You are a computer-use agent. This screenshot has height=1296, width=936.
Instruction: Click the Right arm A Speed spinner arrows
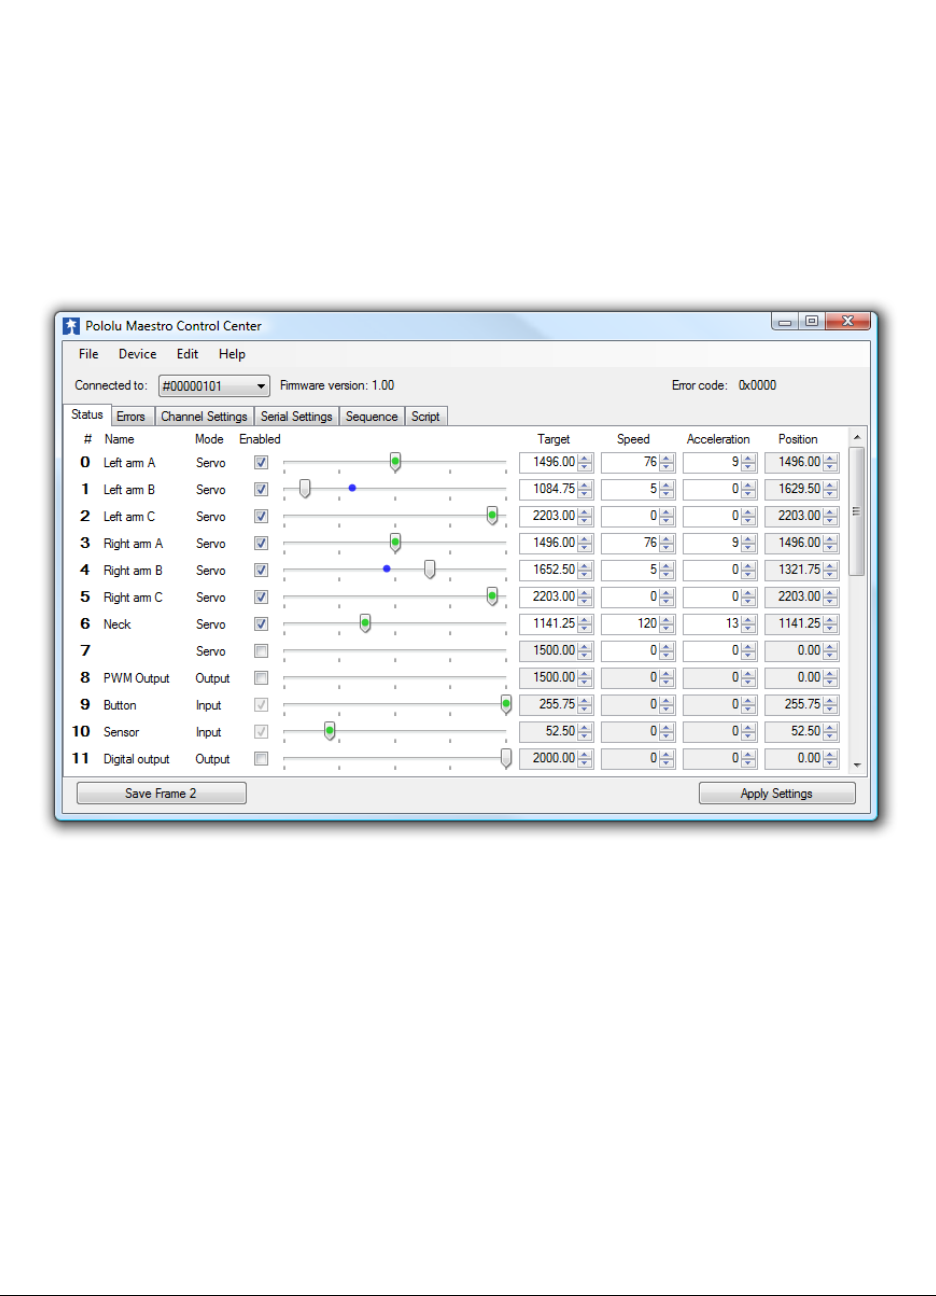(667, 544)
